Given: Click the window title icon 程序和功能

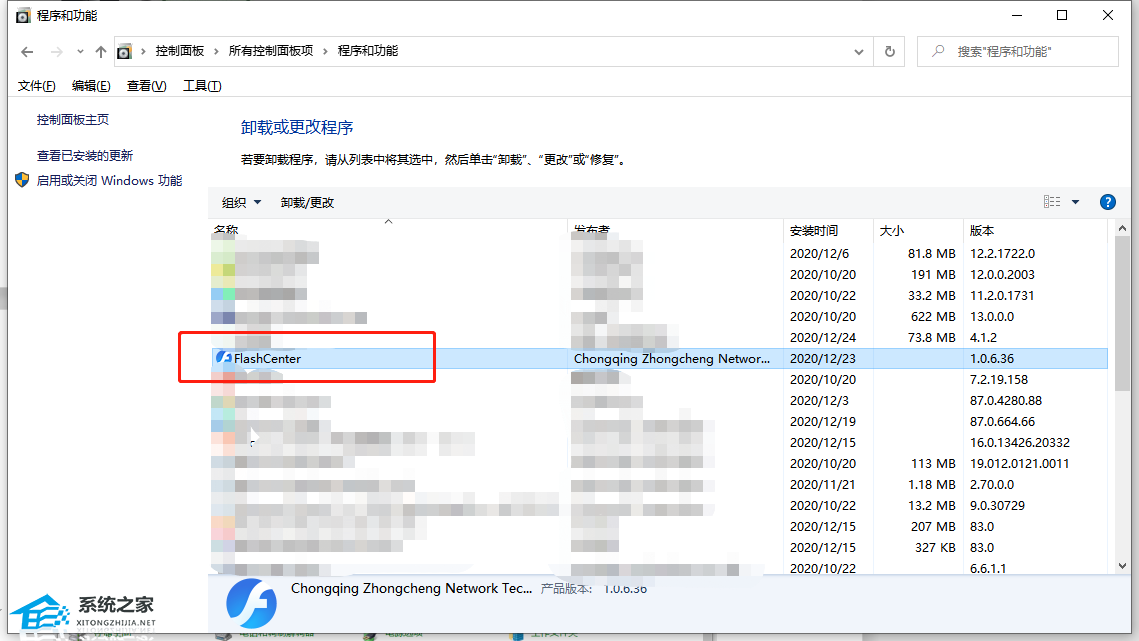Looking at the screenshot, I should 23,15.
